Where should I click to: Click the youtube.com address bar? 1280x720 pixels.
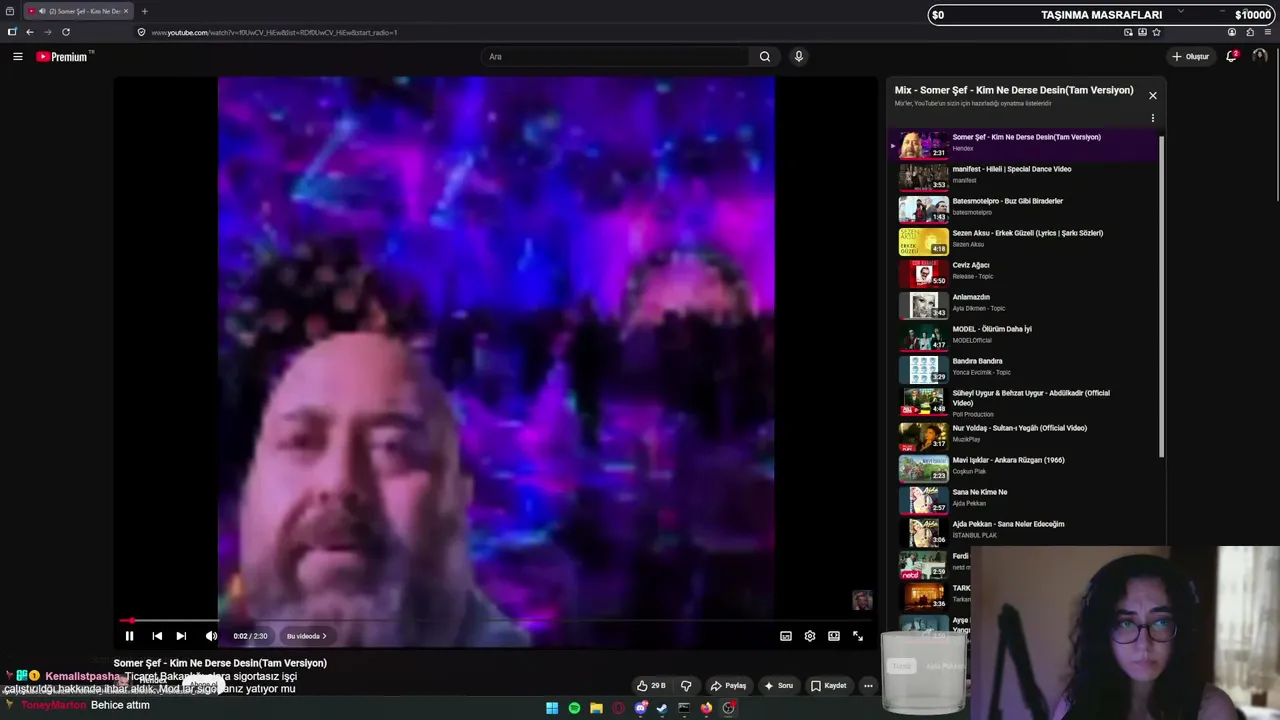click(640, 32)
